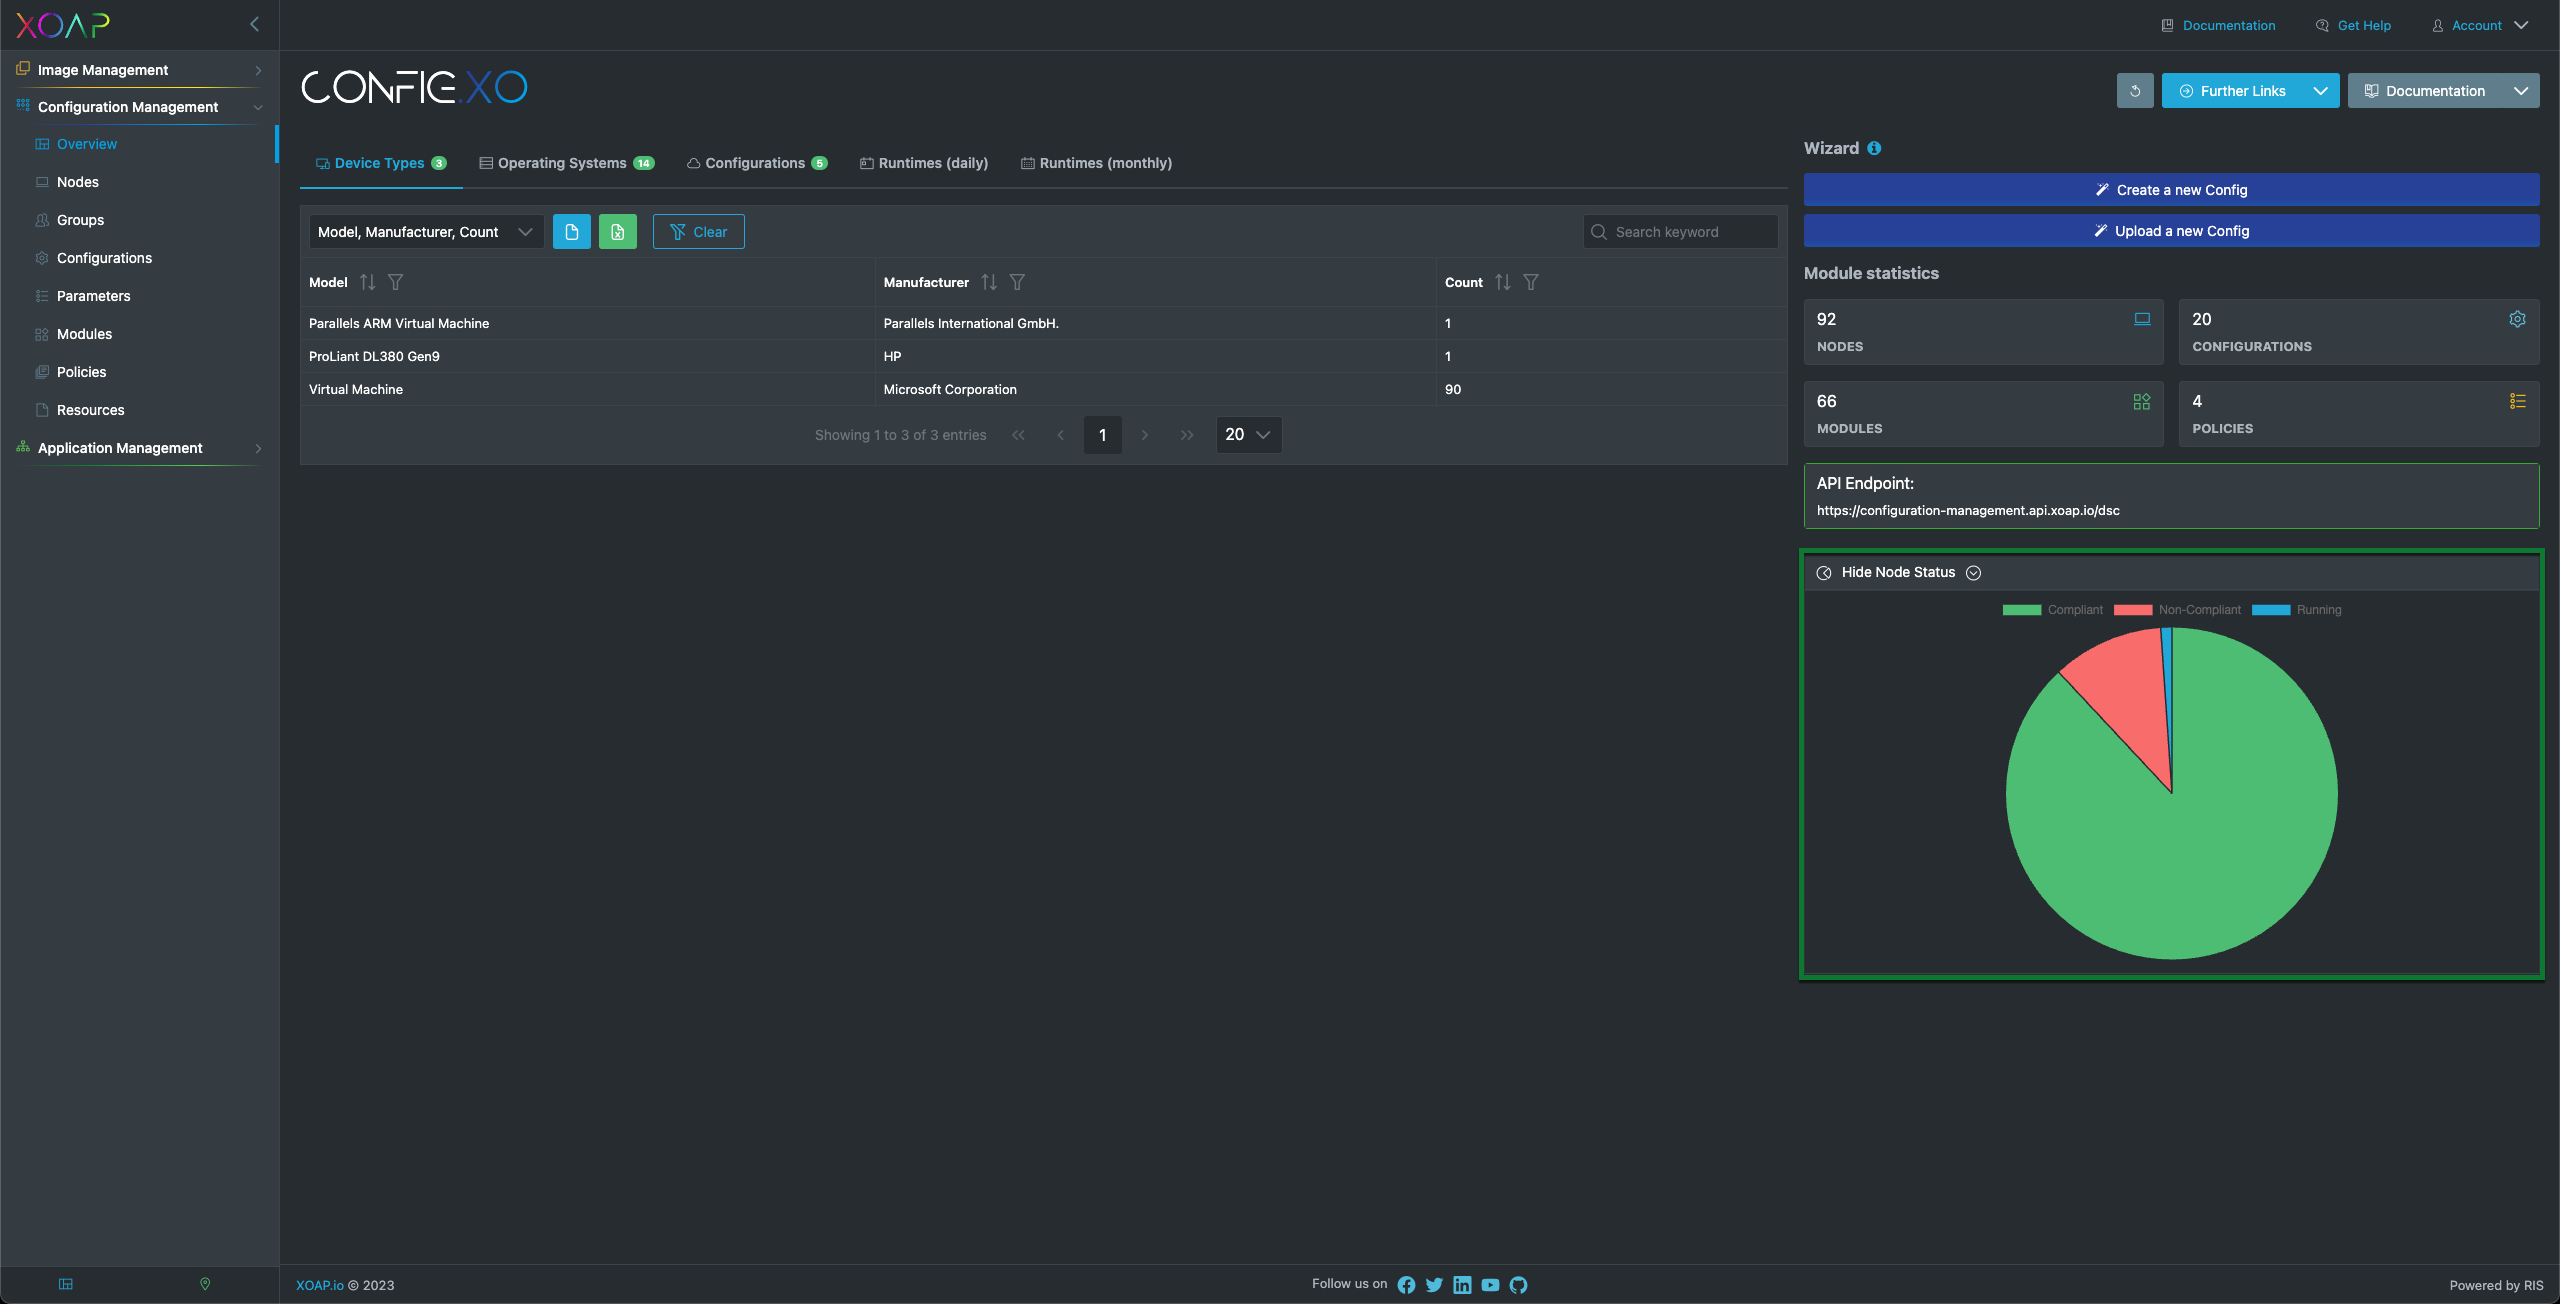Open Runtimes (monthly) tab
2560x1304 pixels.
(1096, 163)
